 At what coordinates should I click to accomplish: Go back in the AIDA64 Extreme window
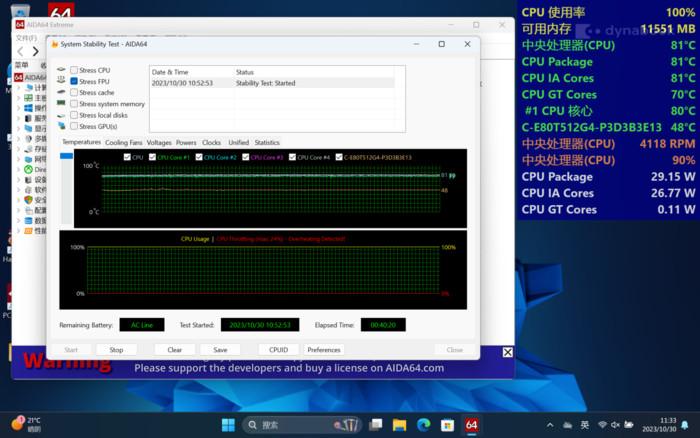click(x=21, y=52)
